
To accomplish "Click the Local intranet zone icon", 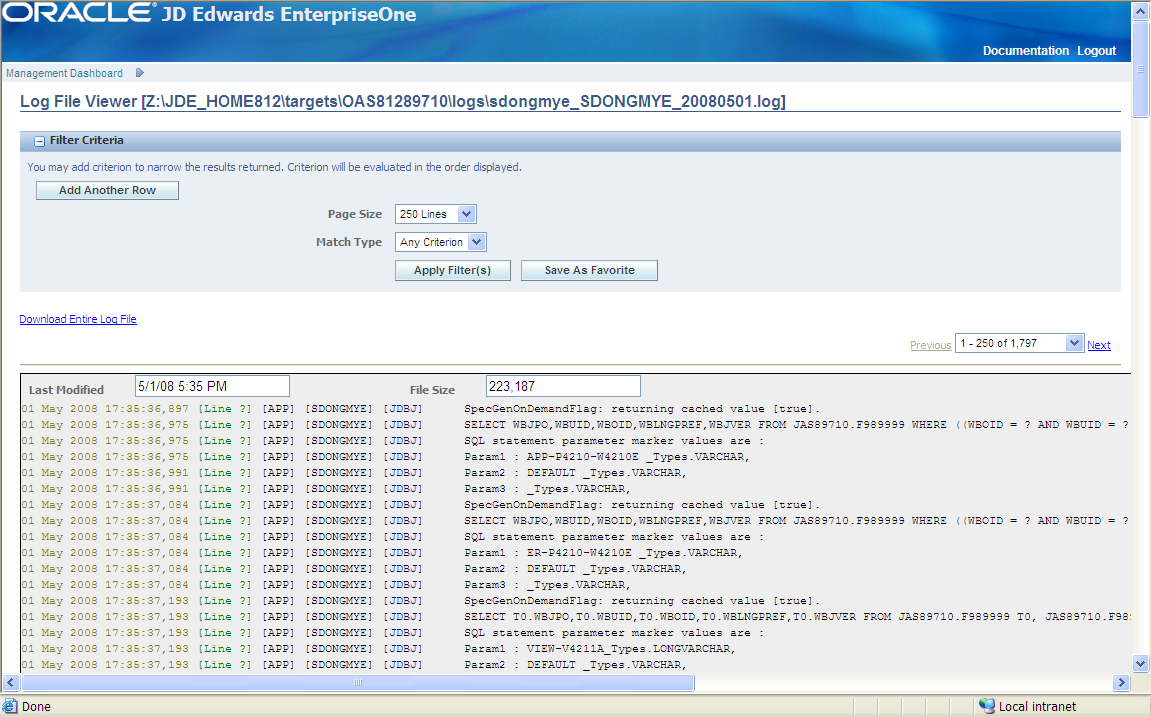I will [x=987, y=706].
